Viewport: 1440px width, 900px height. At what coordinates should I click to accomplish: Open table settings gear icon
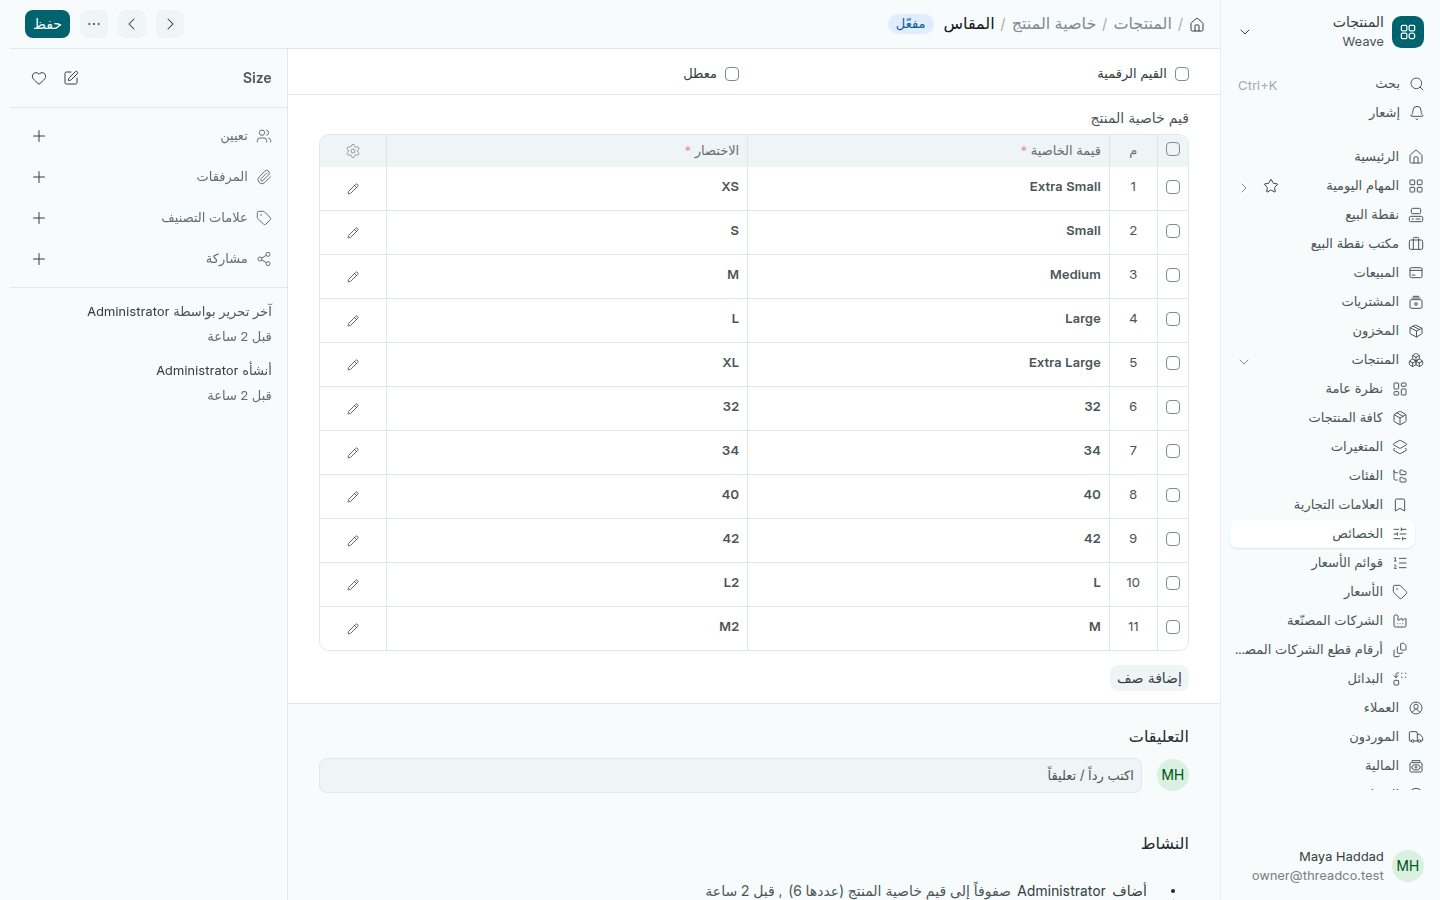point(353,151)
